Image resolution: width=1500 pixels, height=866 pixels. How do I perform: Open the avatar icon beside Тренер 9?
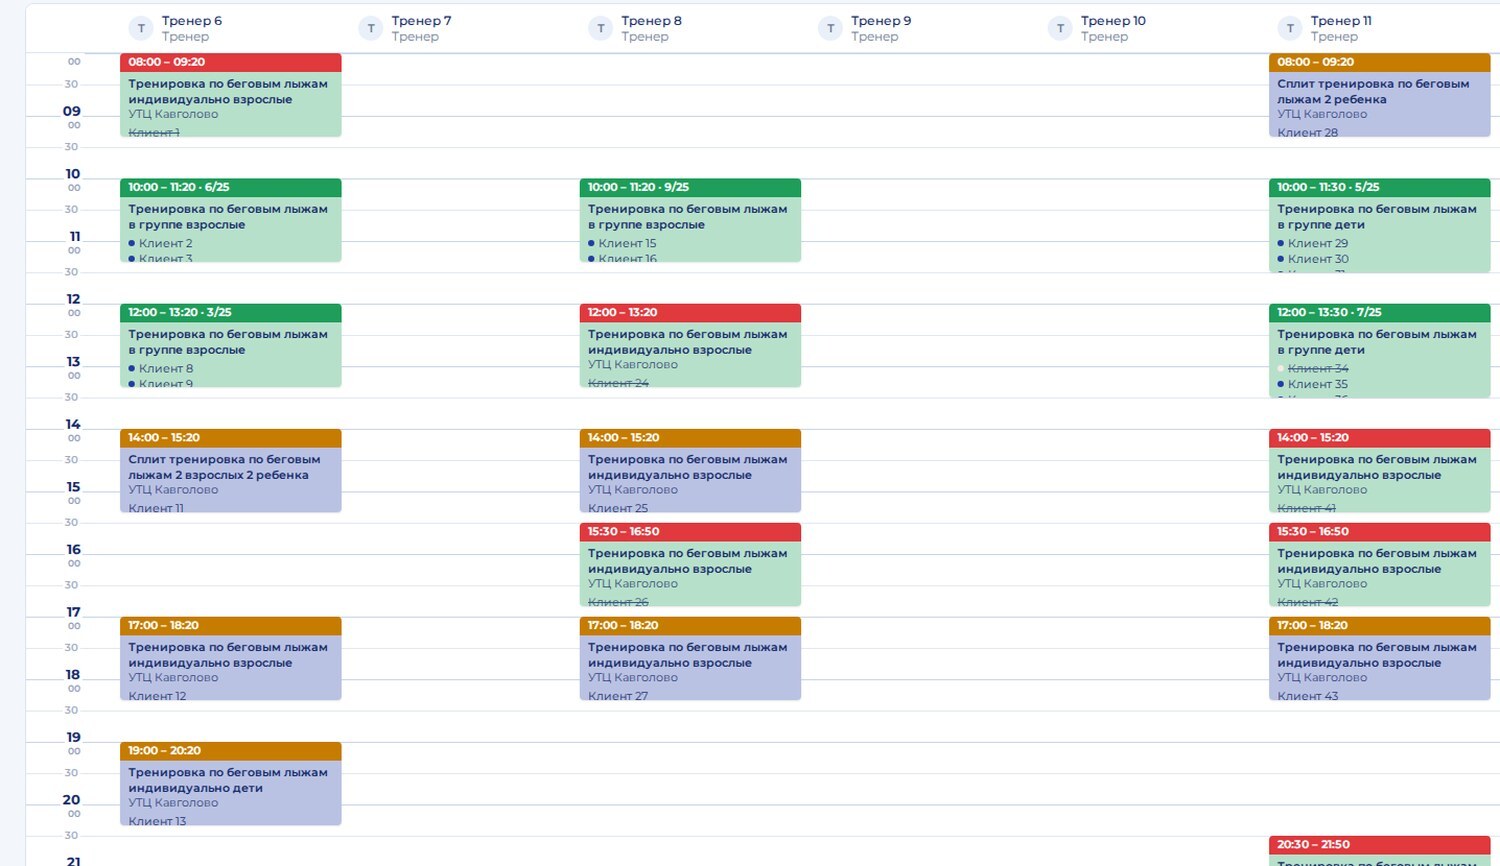click(x=830, y=29)
